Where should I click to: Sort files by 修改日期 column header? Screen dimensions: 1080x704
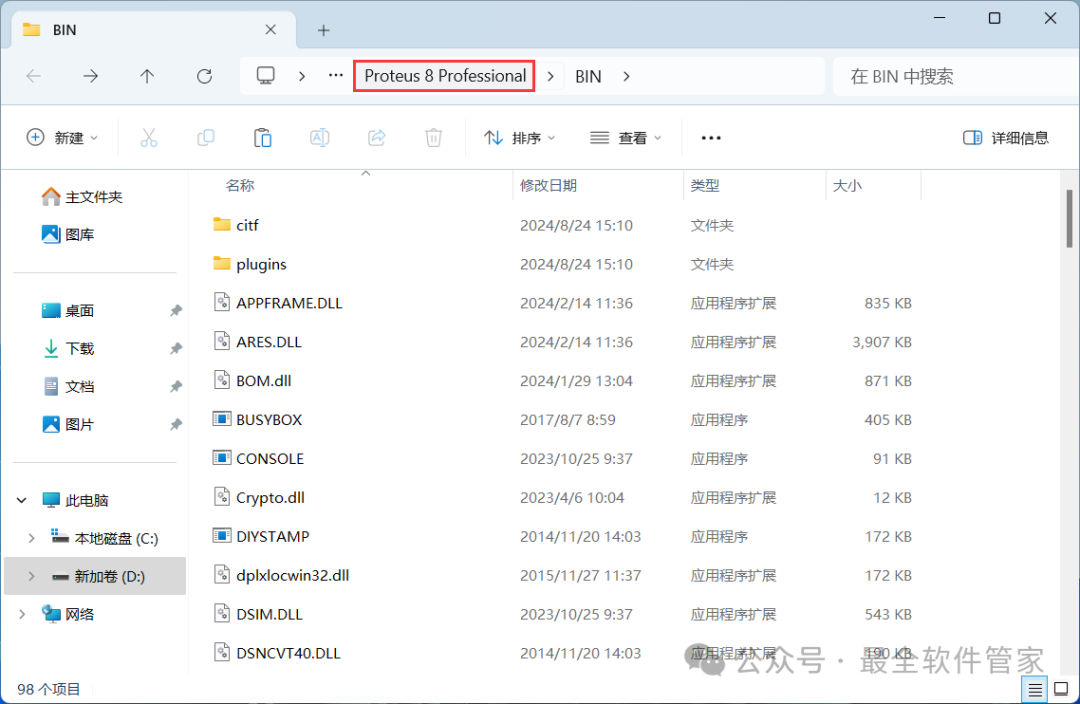548,185
